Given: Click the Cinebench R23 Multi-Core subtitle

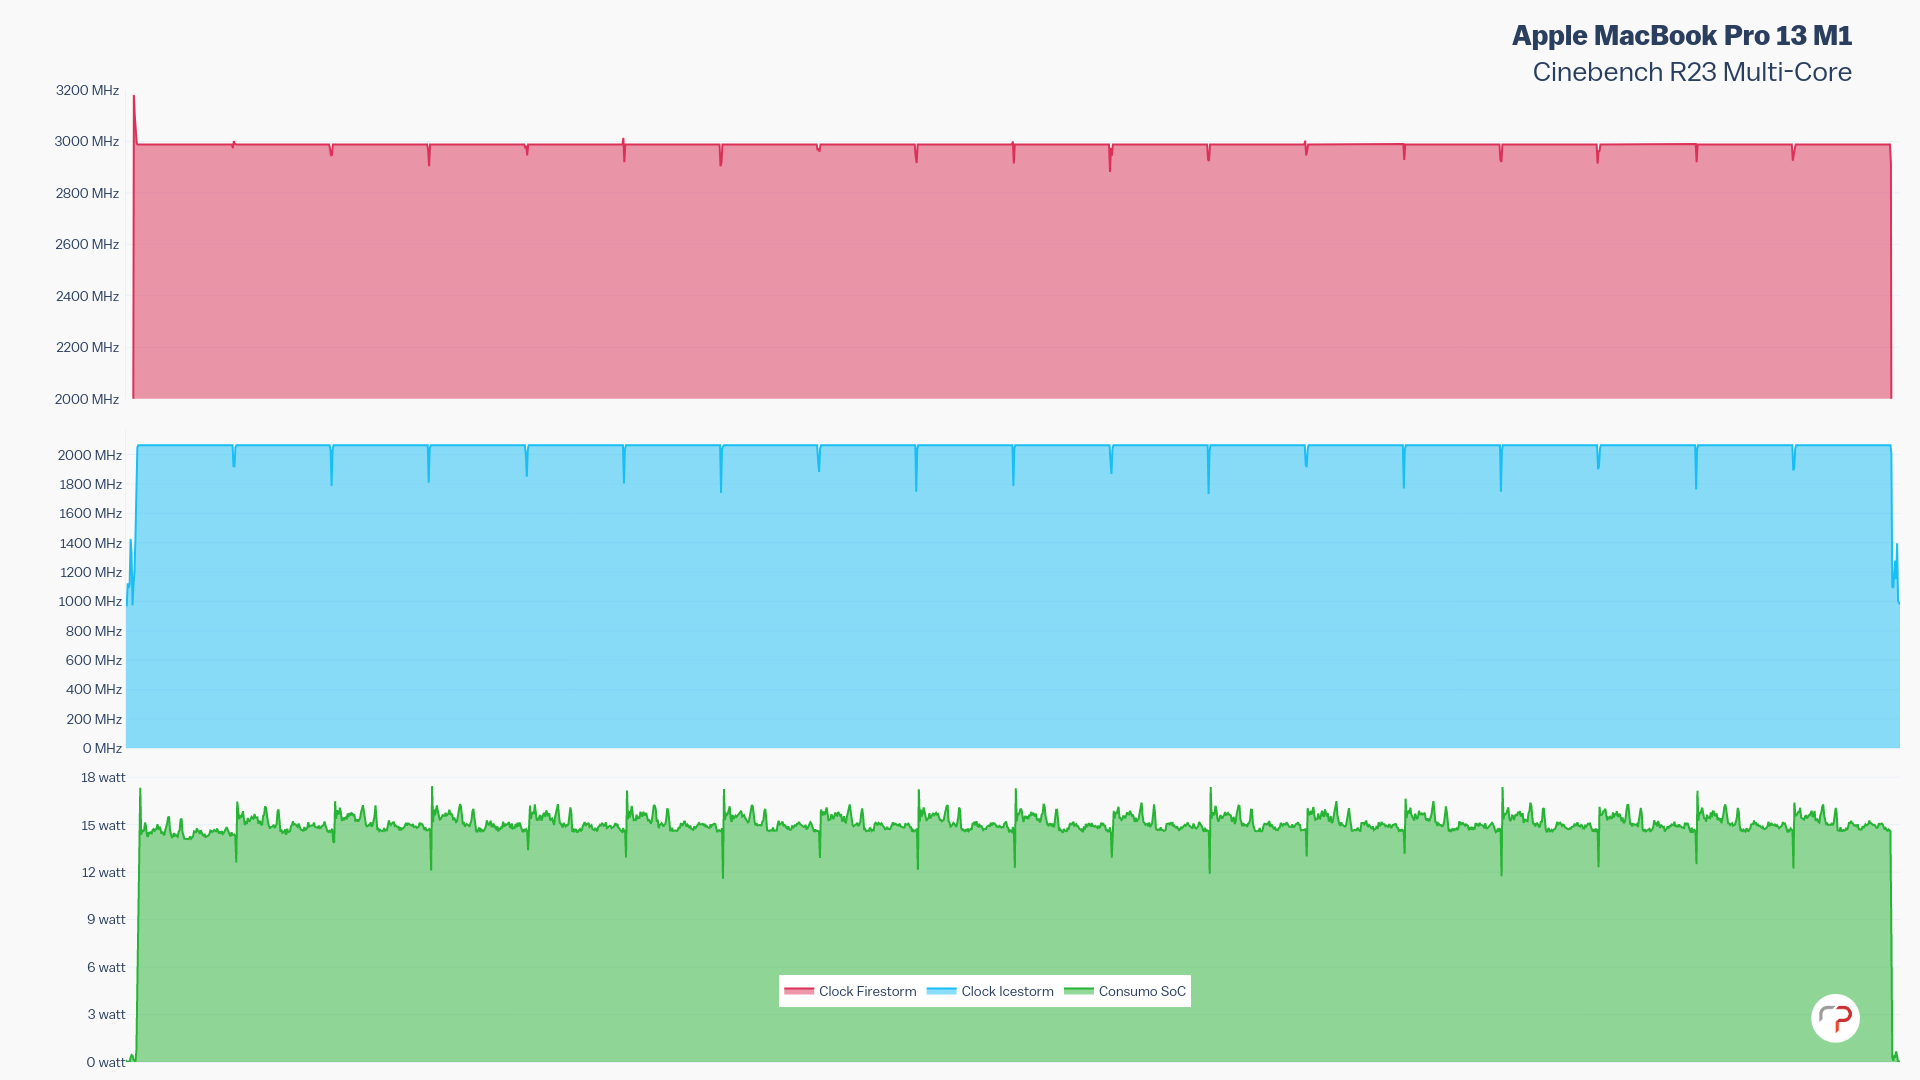Looking at the screenshot, I should (1691, 72).
